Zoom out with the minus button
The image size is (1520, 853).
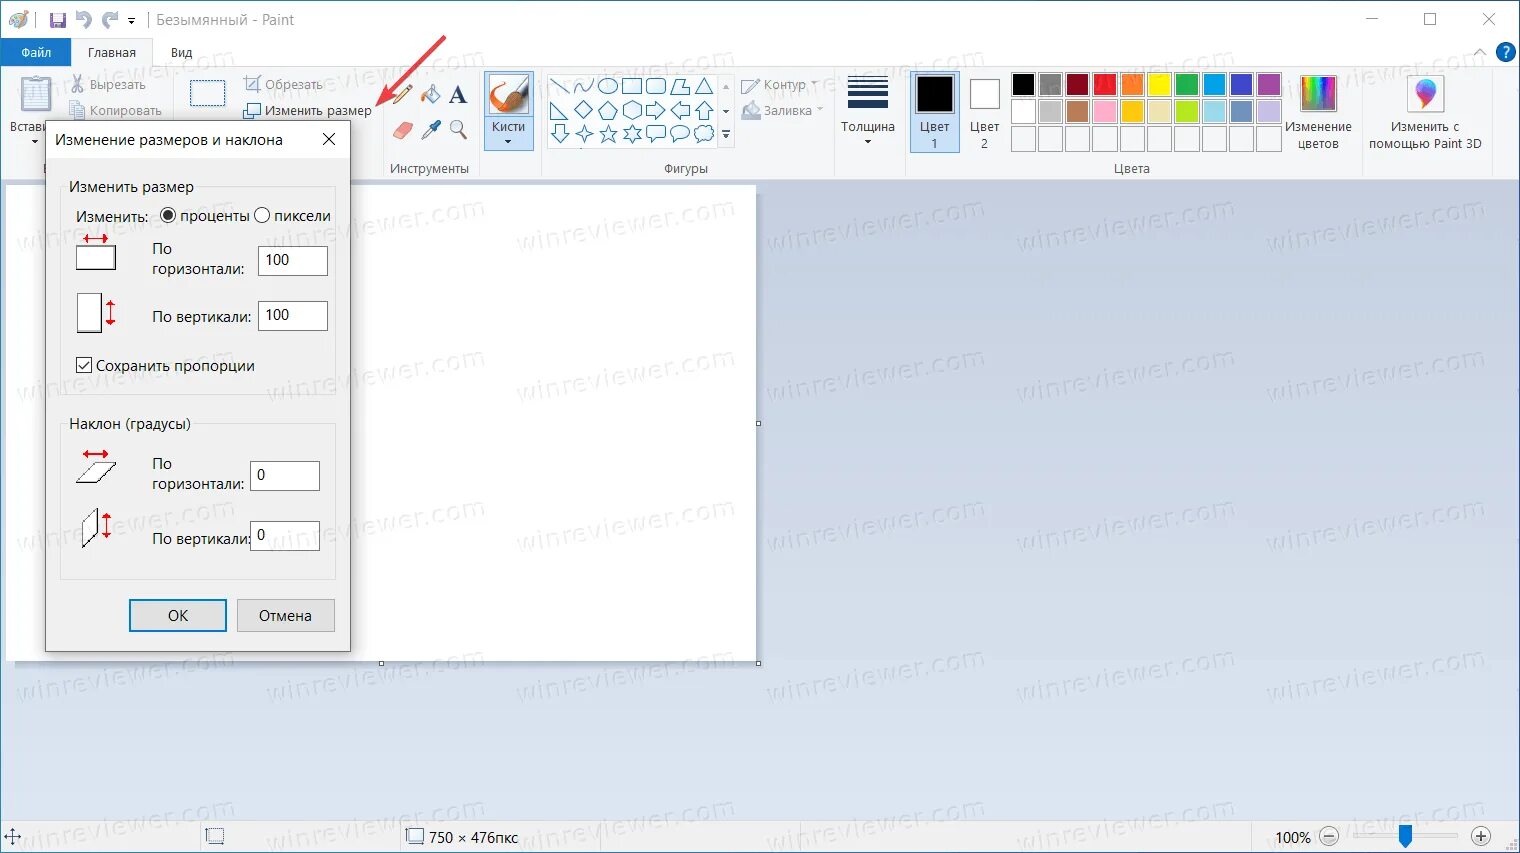pyautogui.click(x=1329, y=837)
